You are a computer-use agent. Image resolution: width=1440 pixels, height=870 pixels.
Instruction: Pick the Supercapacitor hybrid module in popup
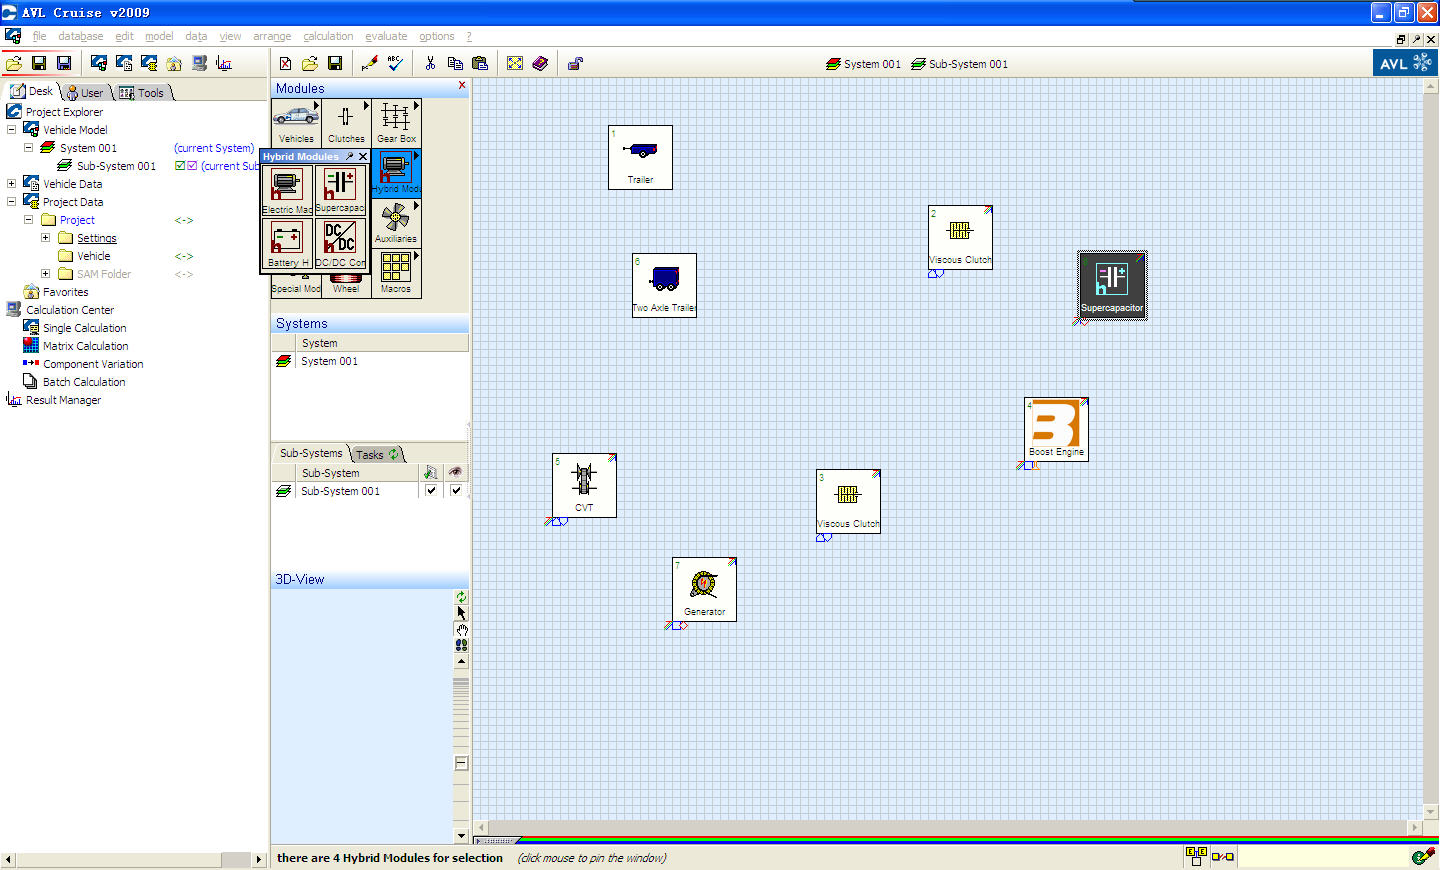[x=340, y=191]
